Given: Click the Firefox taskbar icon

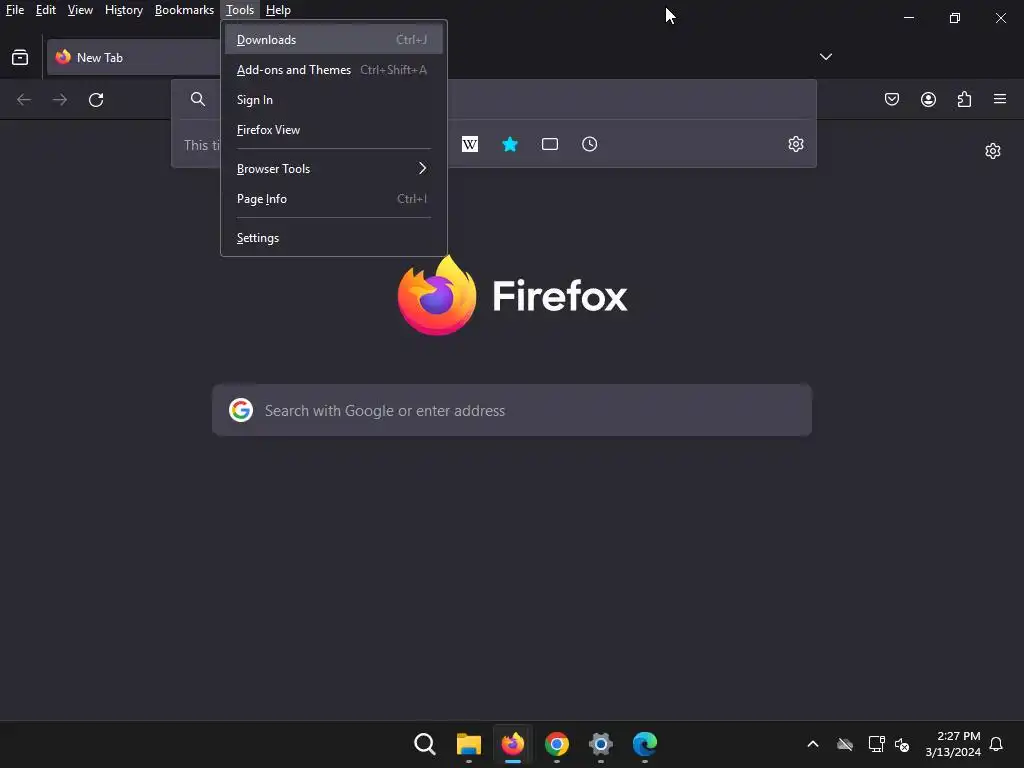Looking at the screenshot, I should pos(513,744).
